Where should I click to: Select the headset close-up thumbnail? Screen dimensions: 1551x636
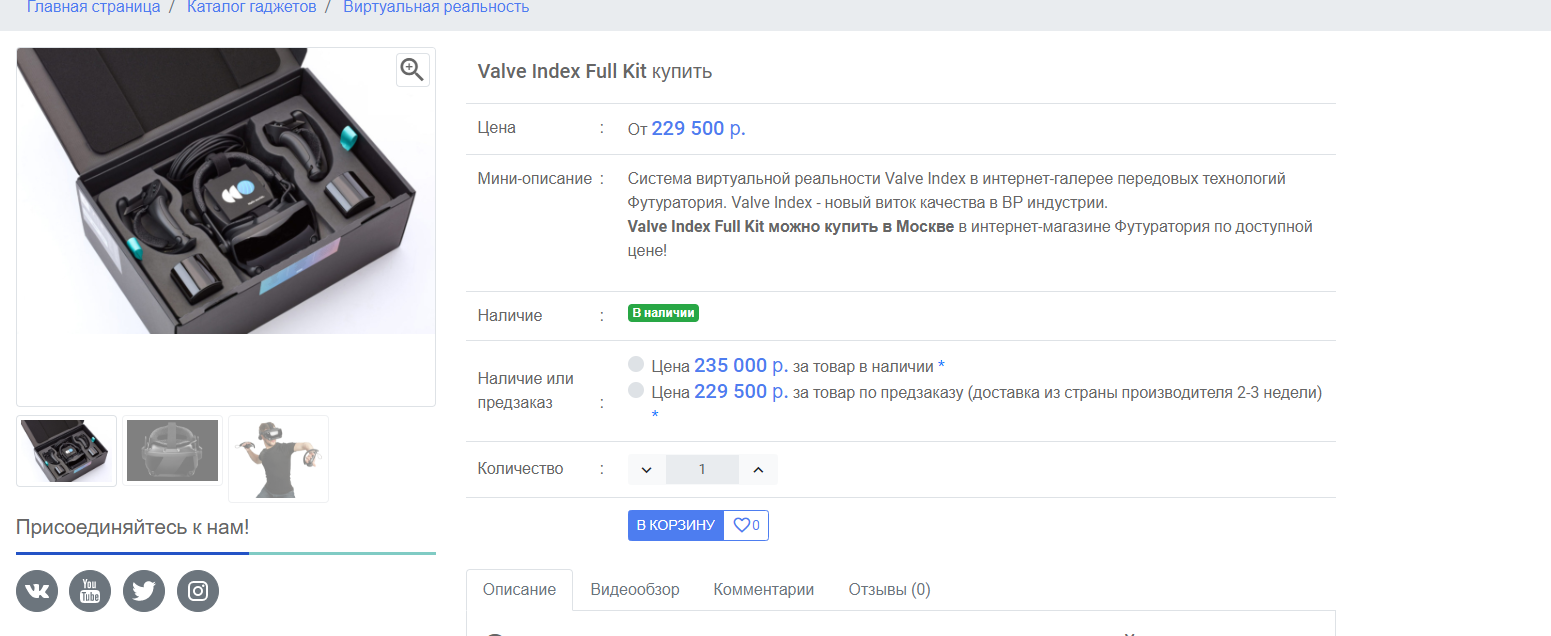point(172,451)
